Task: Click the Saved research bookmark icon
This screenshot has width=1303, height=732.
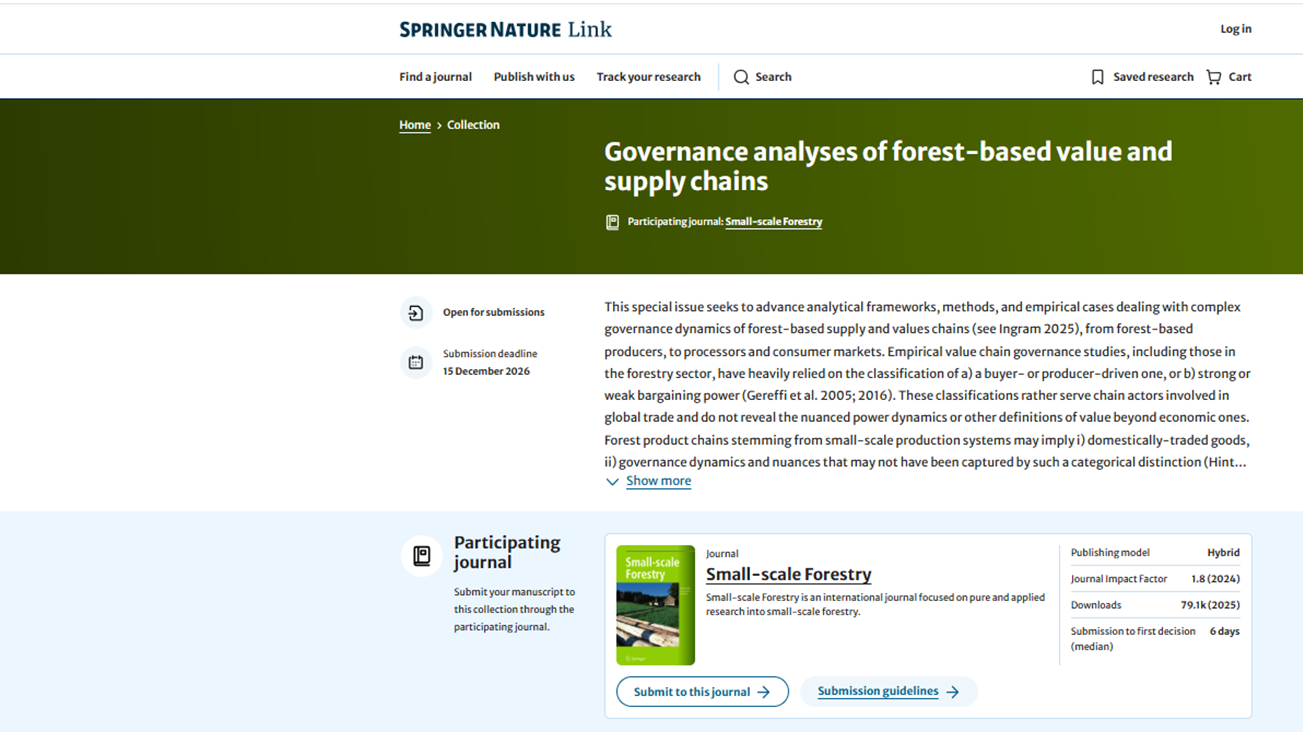Action: (1097, 77)
